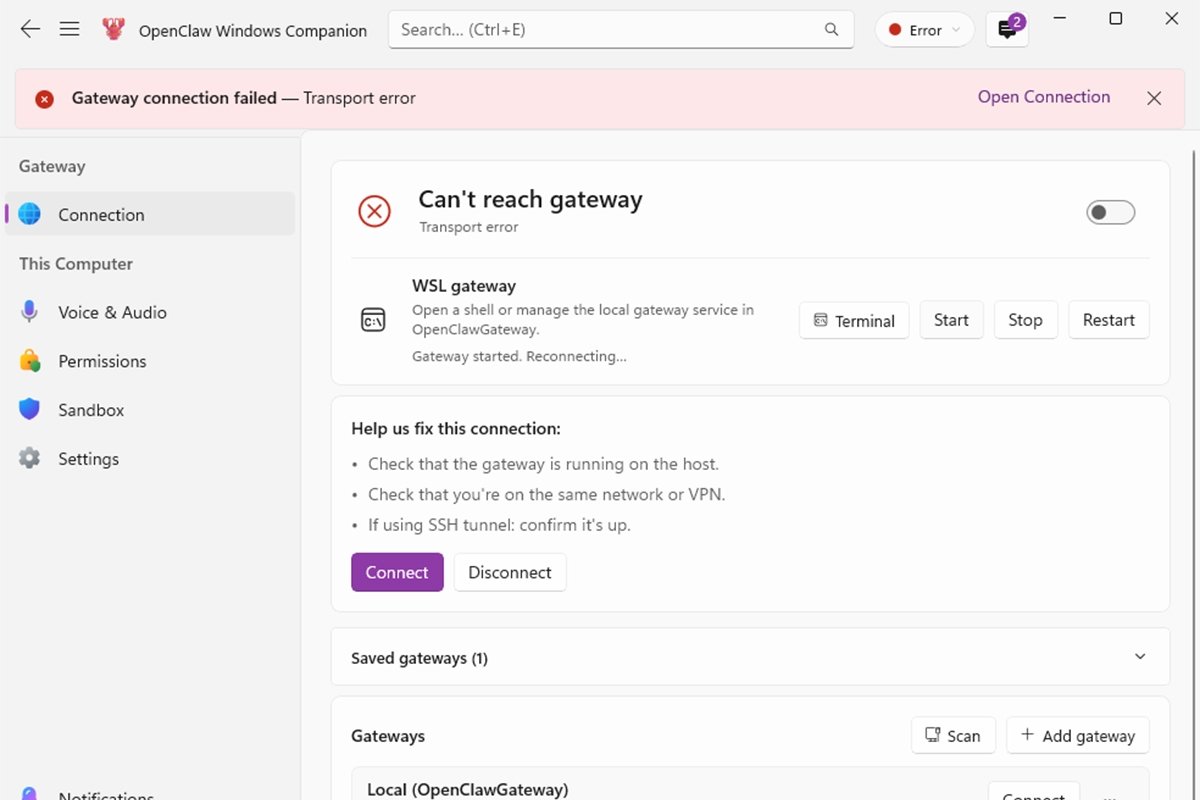Click the search magnifier icon
The height and width of the screenshot is (800, 1200).
[831, 30]
